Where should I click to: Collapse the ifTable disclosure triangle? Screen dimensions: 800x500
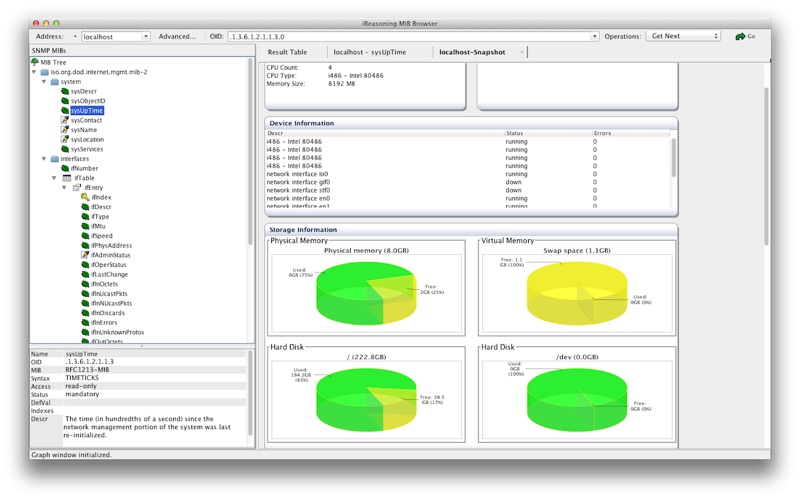pos(55,178)
